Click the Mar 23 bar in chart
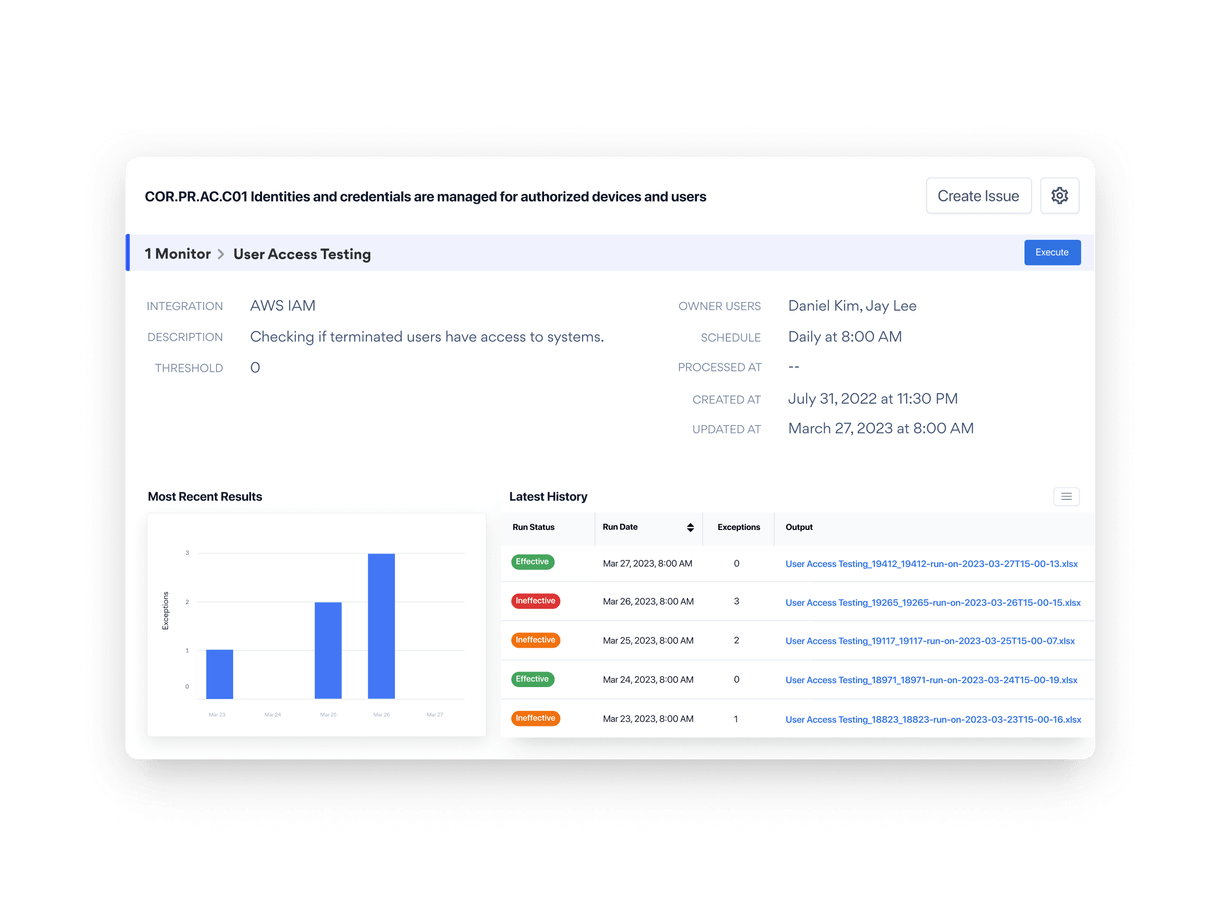Viewport: 1222px width, 917px height. pyautogui.click(x=219, y=674)
